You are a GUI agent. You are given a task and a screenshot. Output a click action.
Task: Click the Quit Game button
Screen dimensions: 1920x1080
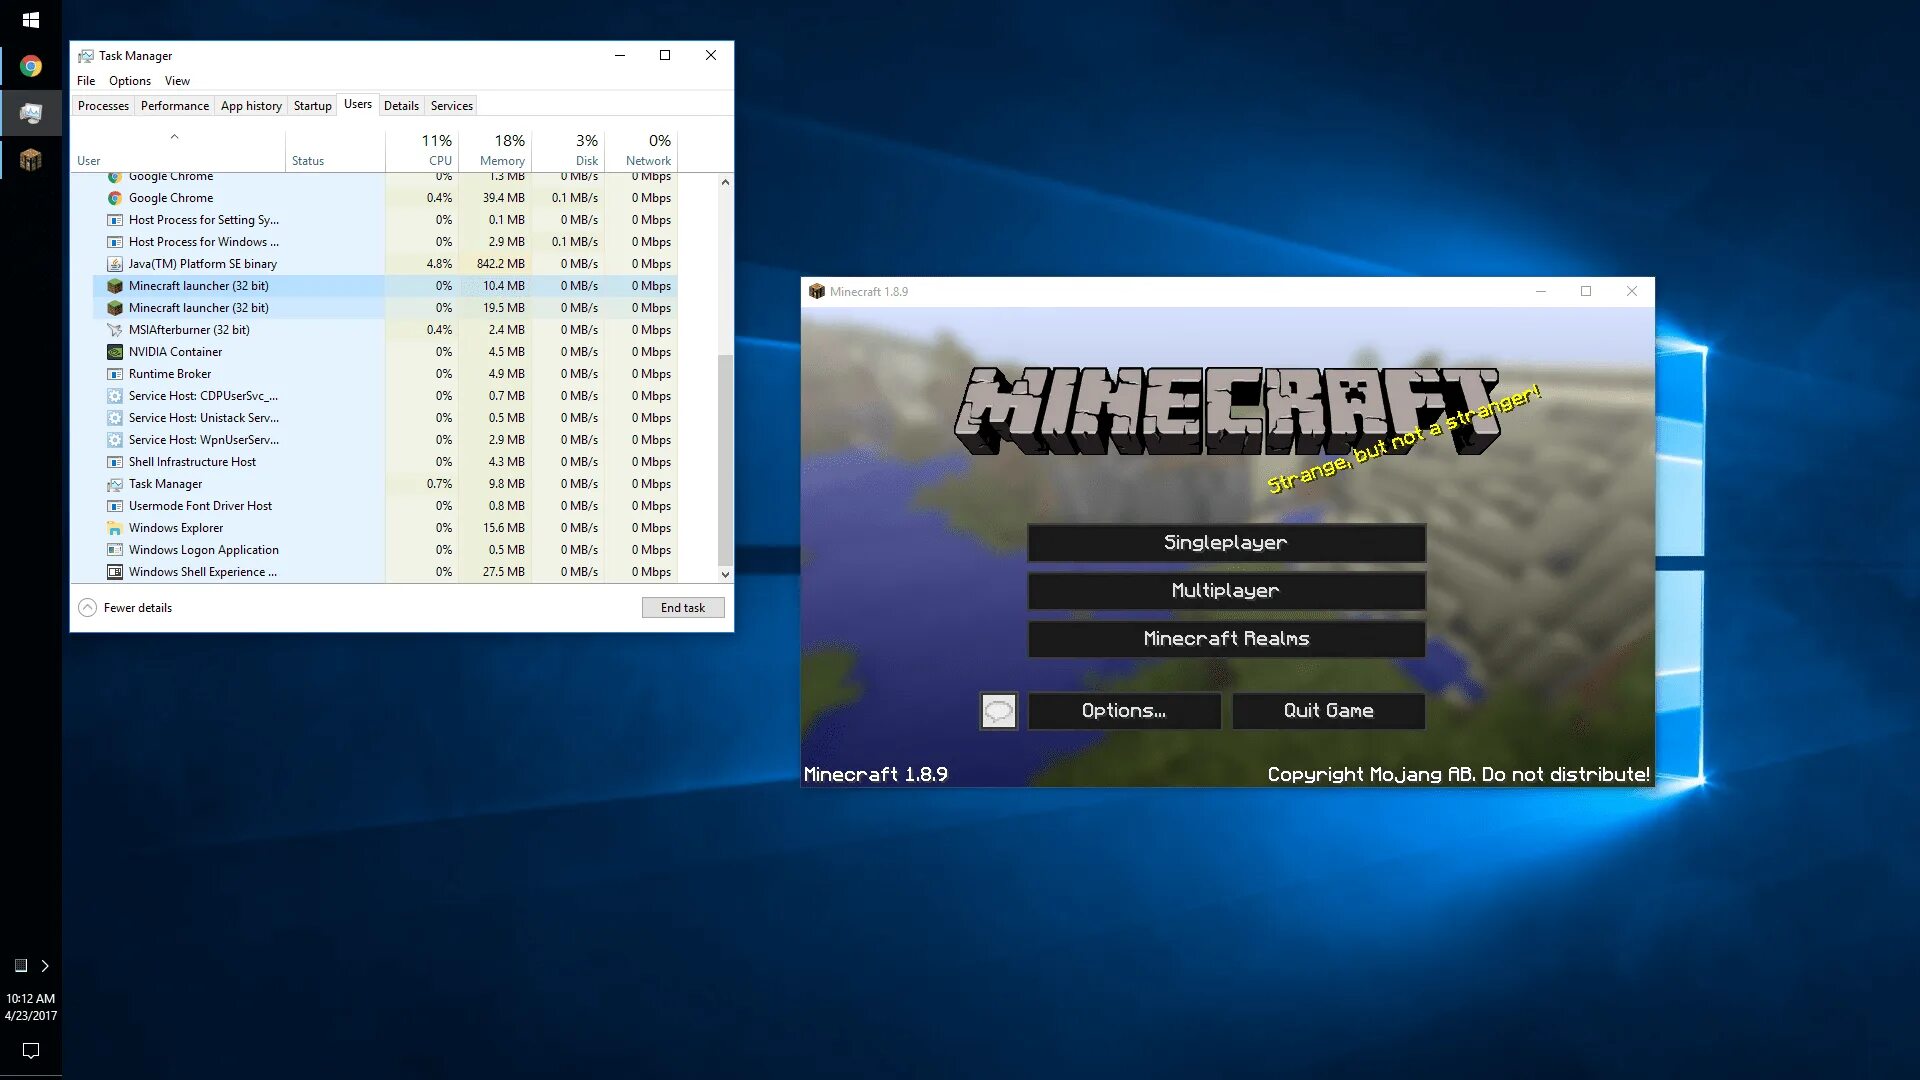click(x=1328, y=711)
